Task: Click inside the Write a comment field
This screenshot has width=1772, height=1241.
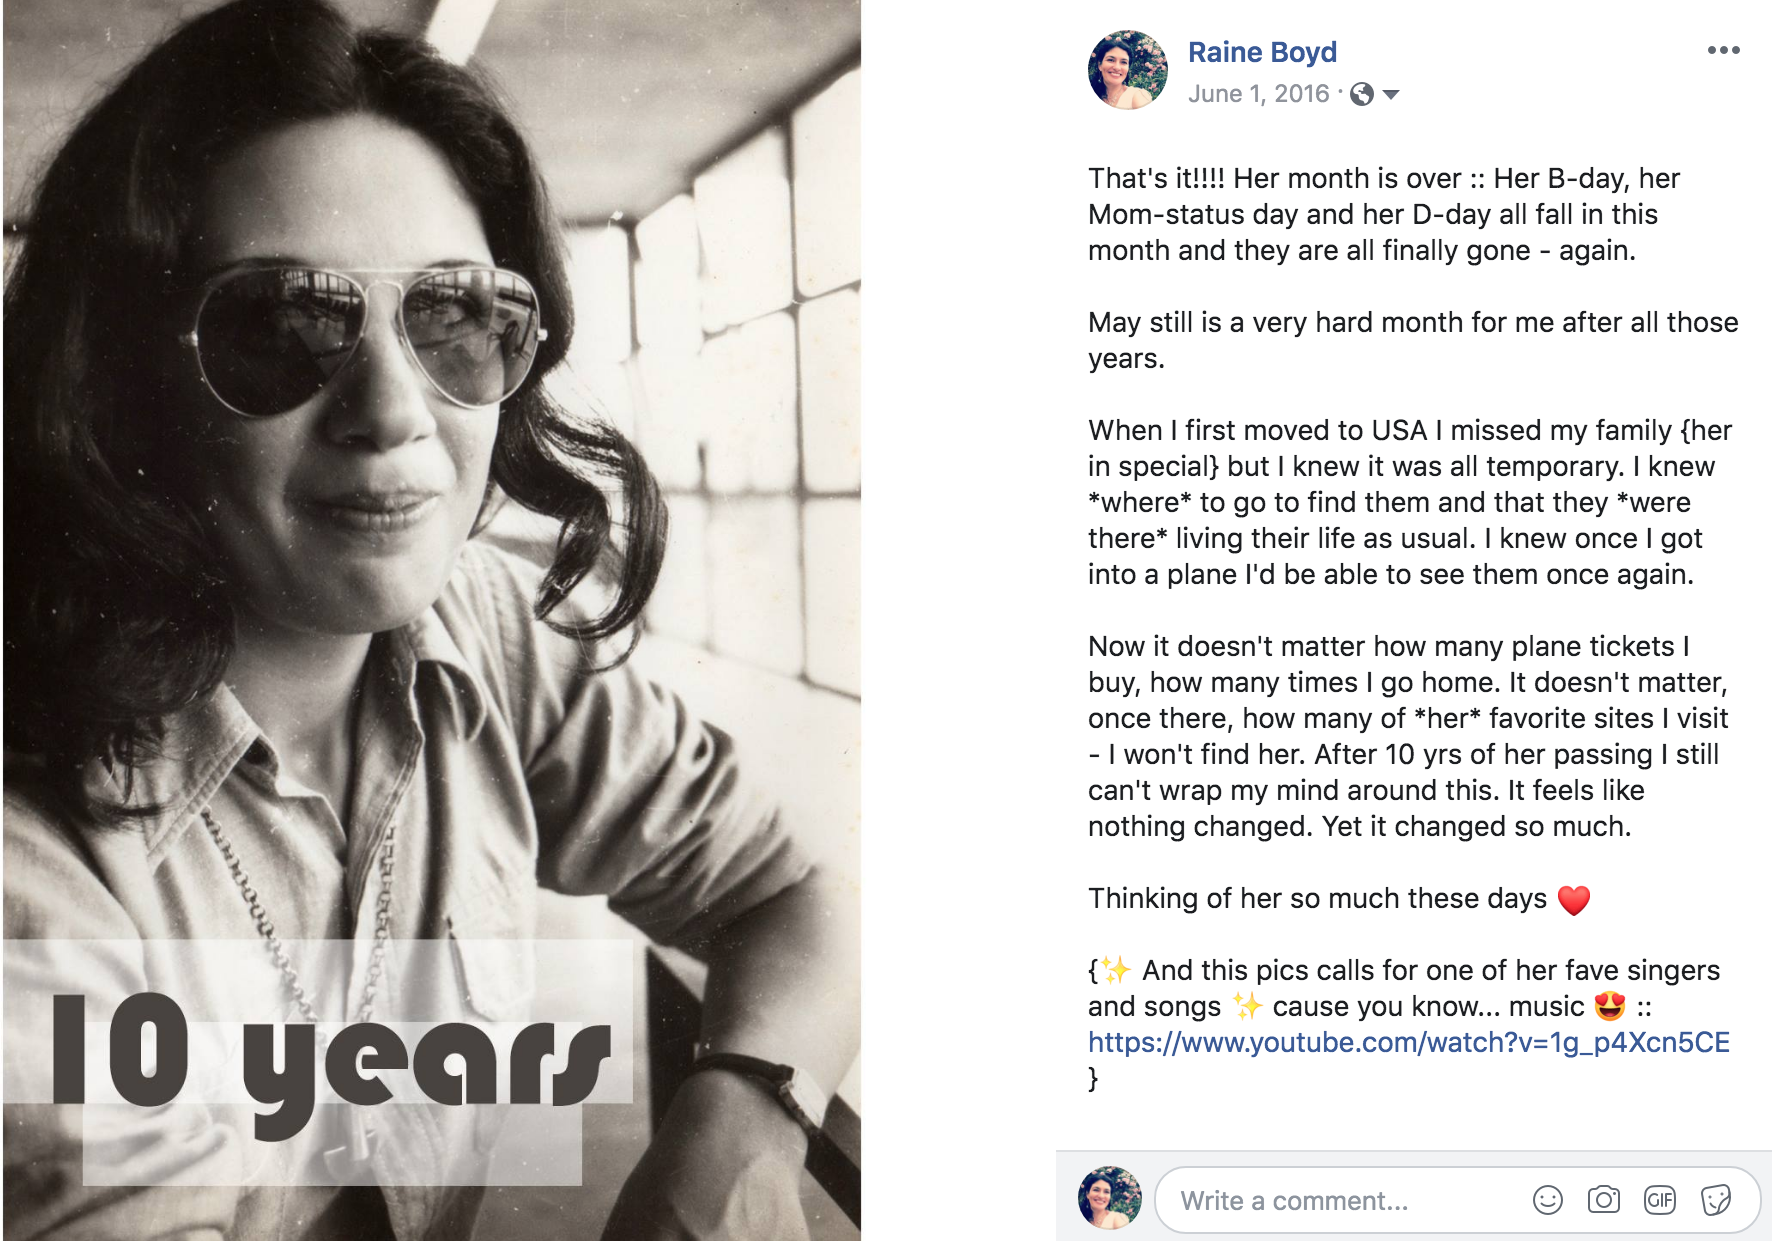Action: coord(1340,1201)
